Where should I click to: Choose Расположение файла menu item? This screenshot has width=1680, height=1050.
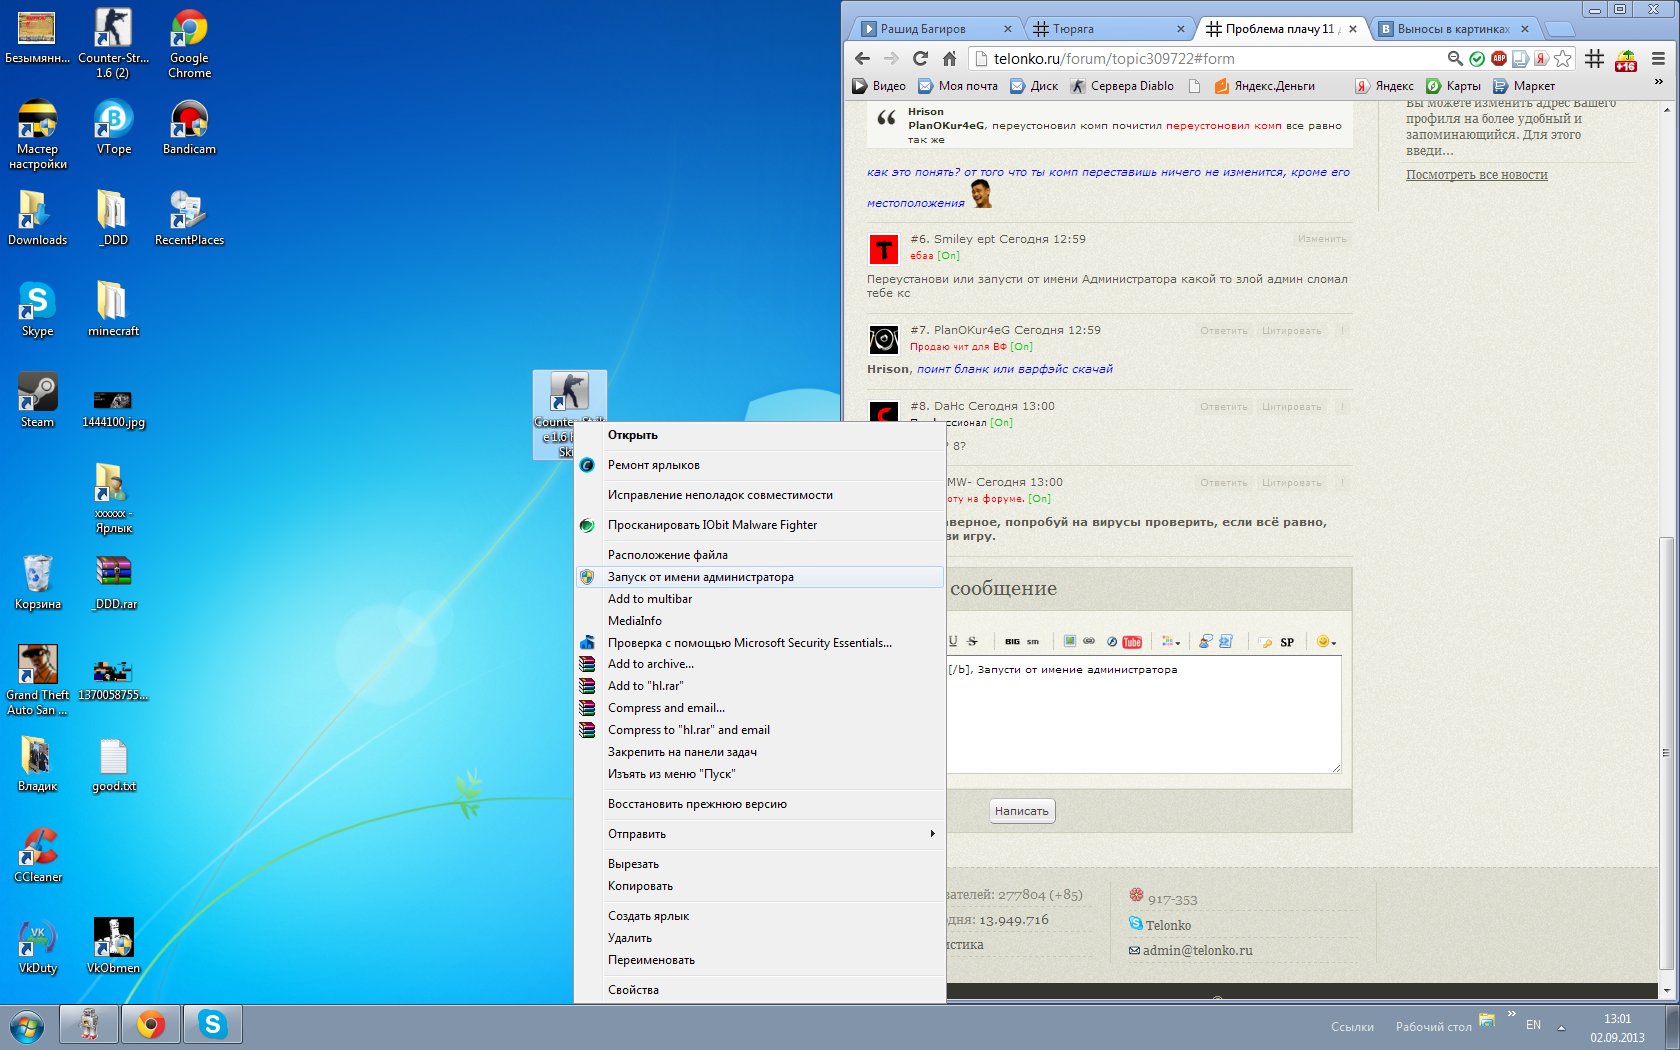click(760, 555)
